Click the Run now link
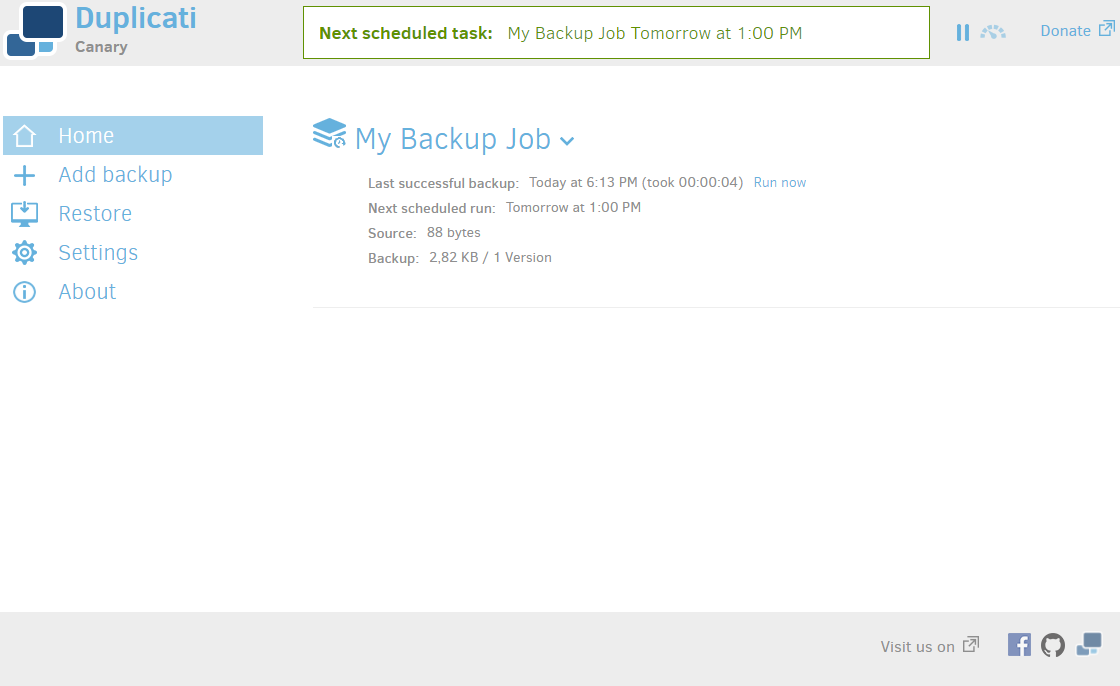This screenshot has height=686, width=1120. point(780,183)
